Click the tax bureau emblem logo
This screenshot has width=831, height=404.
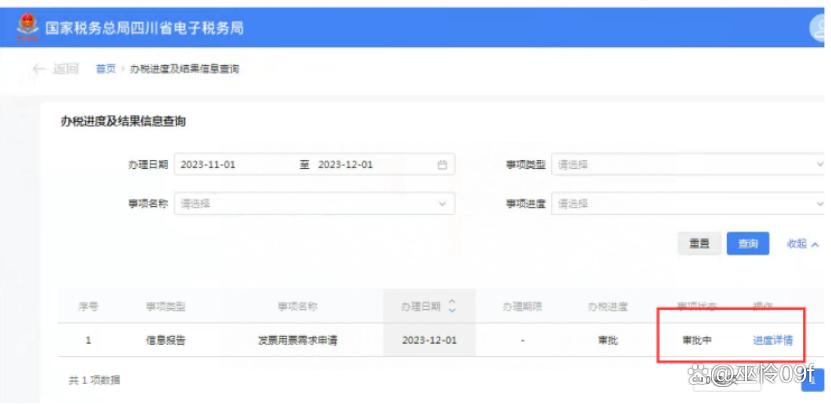[27, 27]
